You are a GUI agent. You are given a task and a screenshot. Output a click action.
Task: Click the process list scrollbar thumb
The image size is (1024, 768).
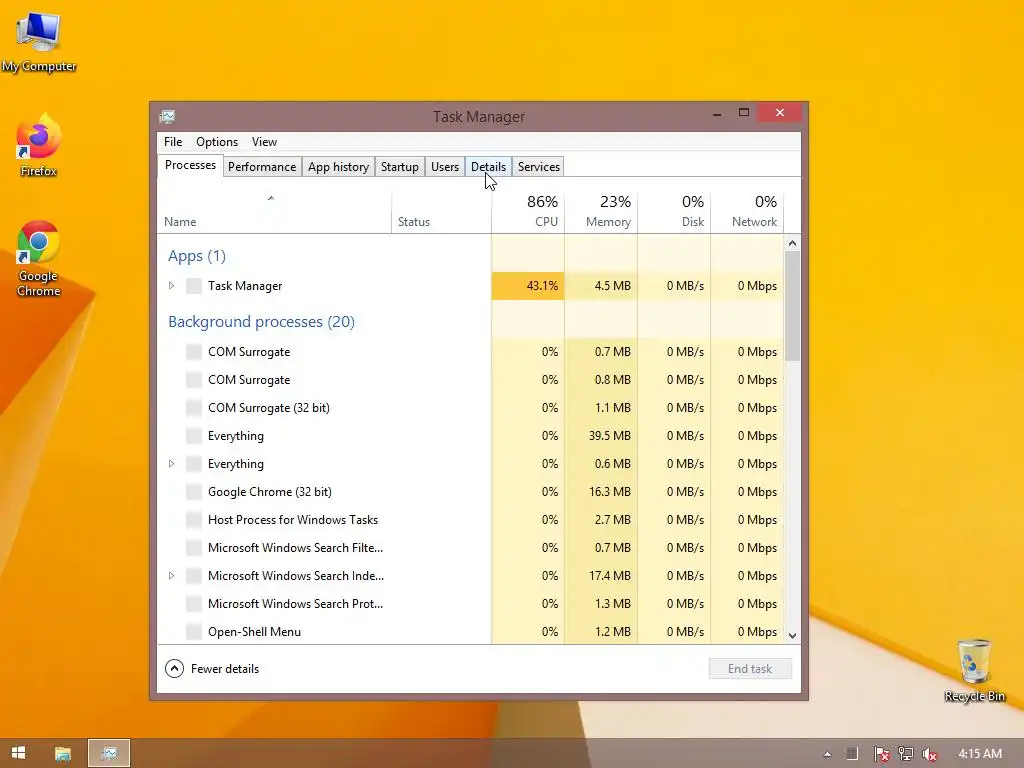coord(792,306)
